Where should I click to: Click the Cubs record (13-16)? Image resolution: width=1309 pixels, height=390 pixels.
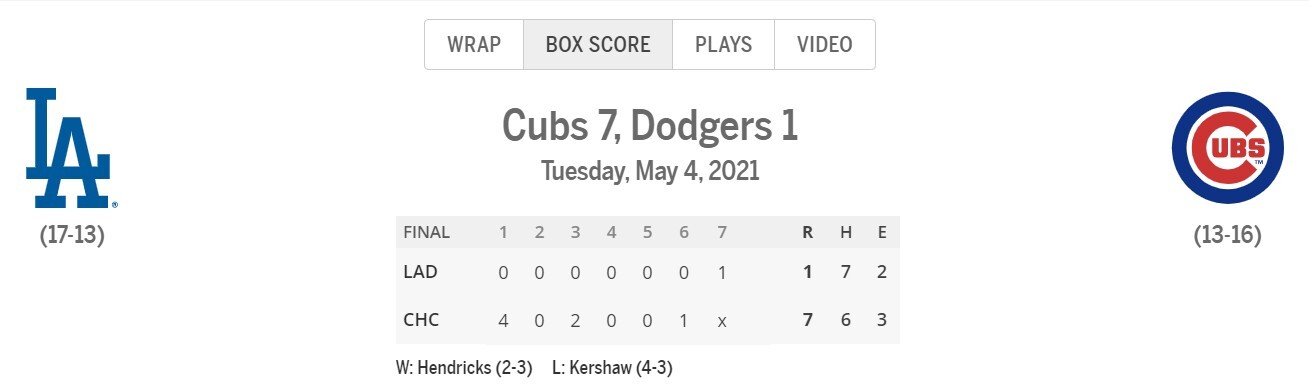[1227, 236]
